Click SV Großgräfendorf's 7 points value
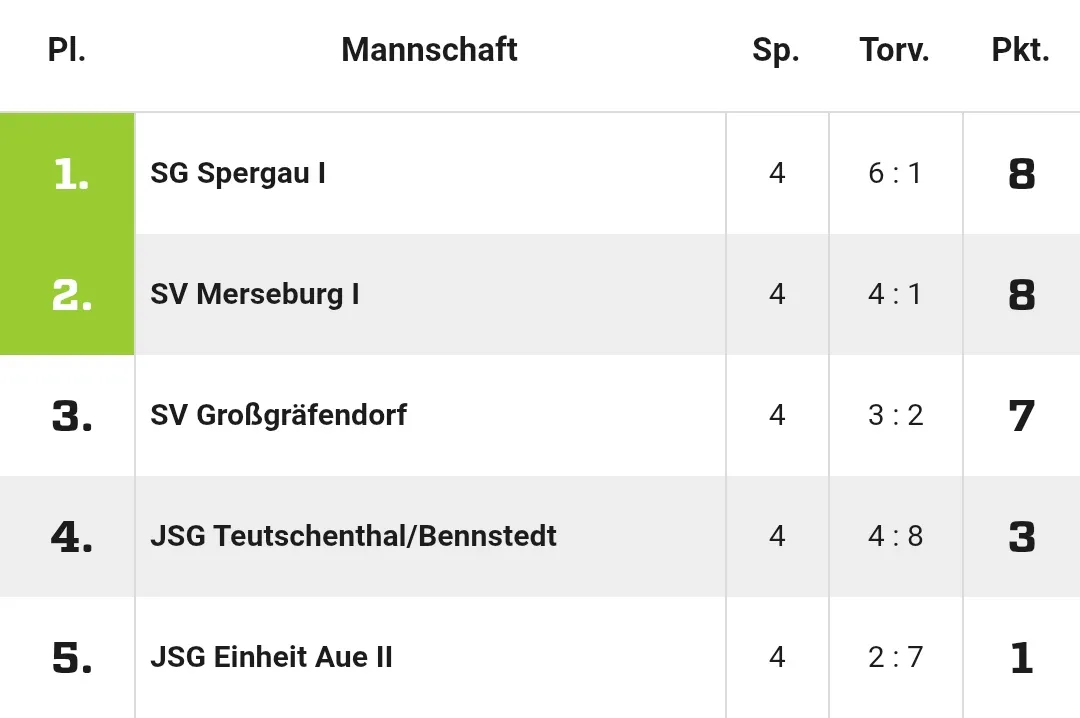 tap(1021, 415)
